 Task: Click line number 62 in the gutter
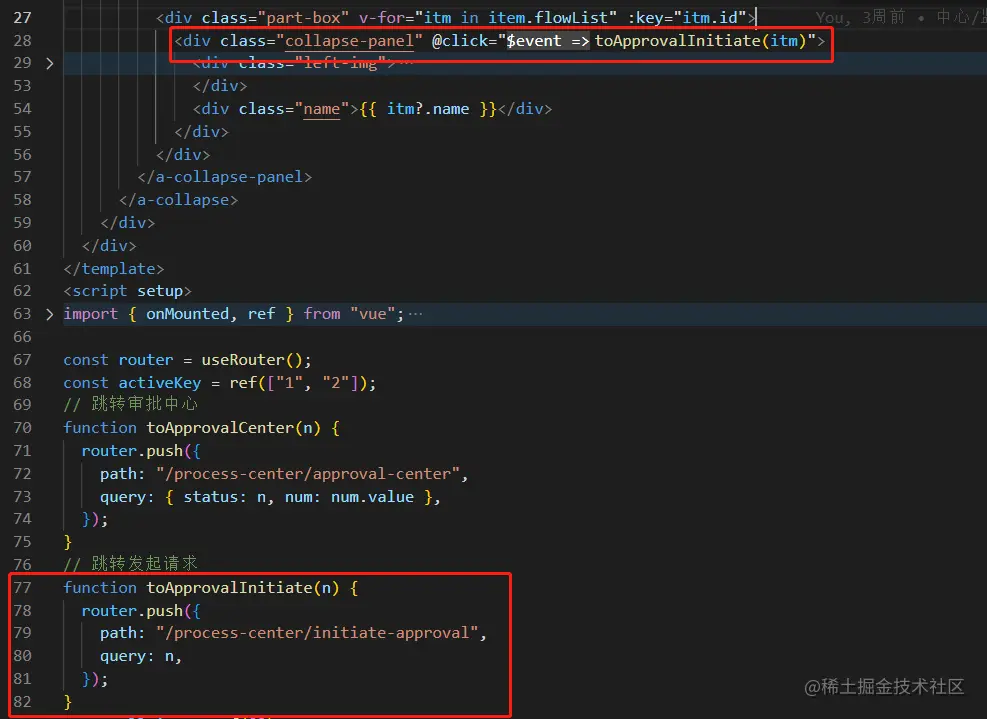pos(22,291)
